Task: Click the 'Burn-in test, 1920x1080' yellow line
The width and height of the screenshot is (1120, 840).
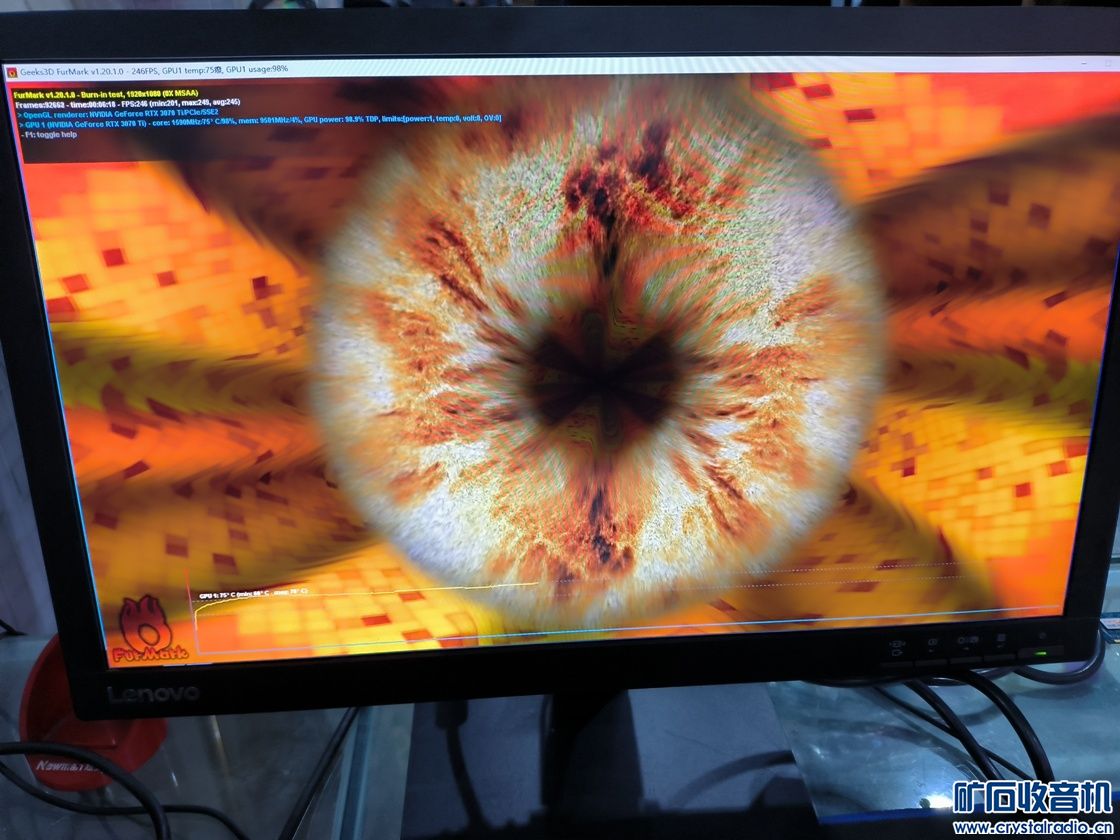Action: point(105,94)
